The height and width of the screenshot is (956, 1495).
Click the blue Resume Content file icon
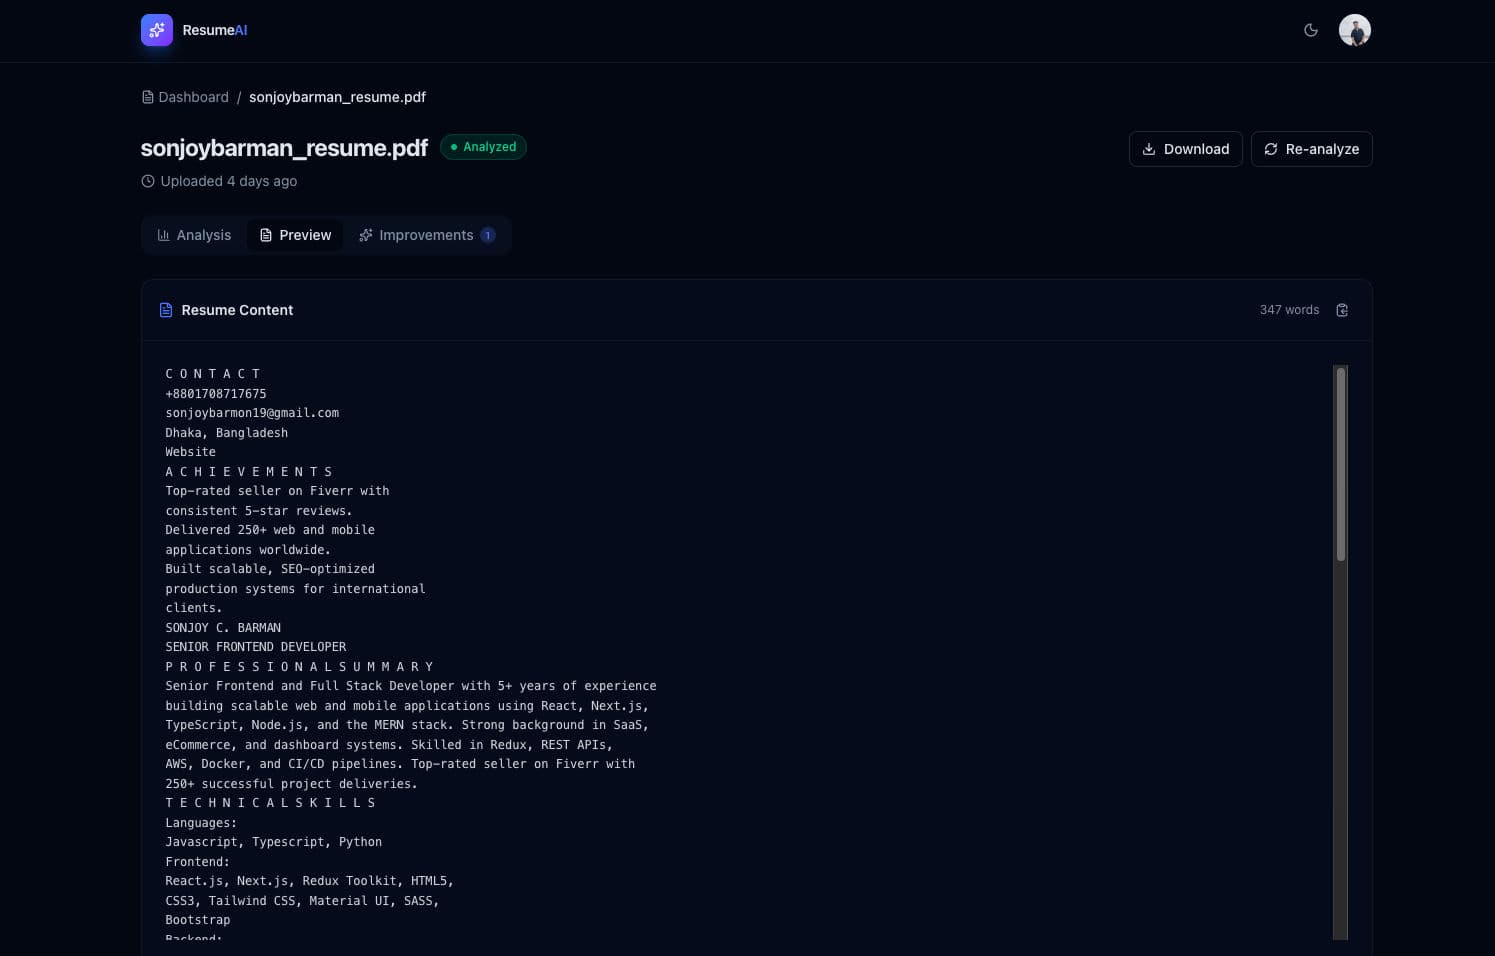click(166, 310)
